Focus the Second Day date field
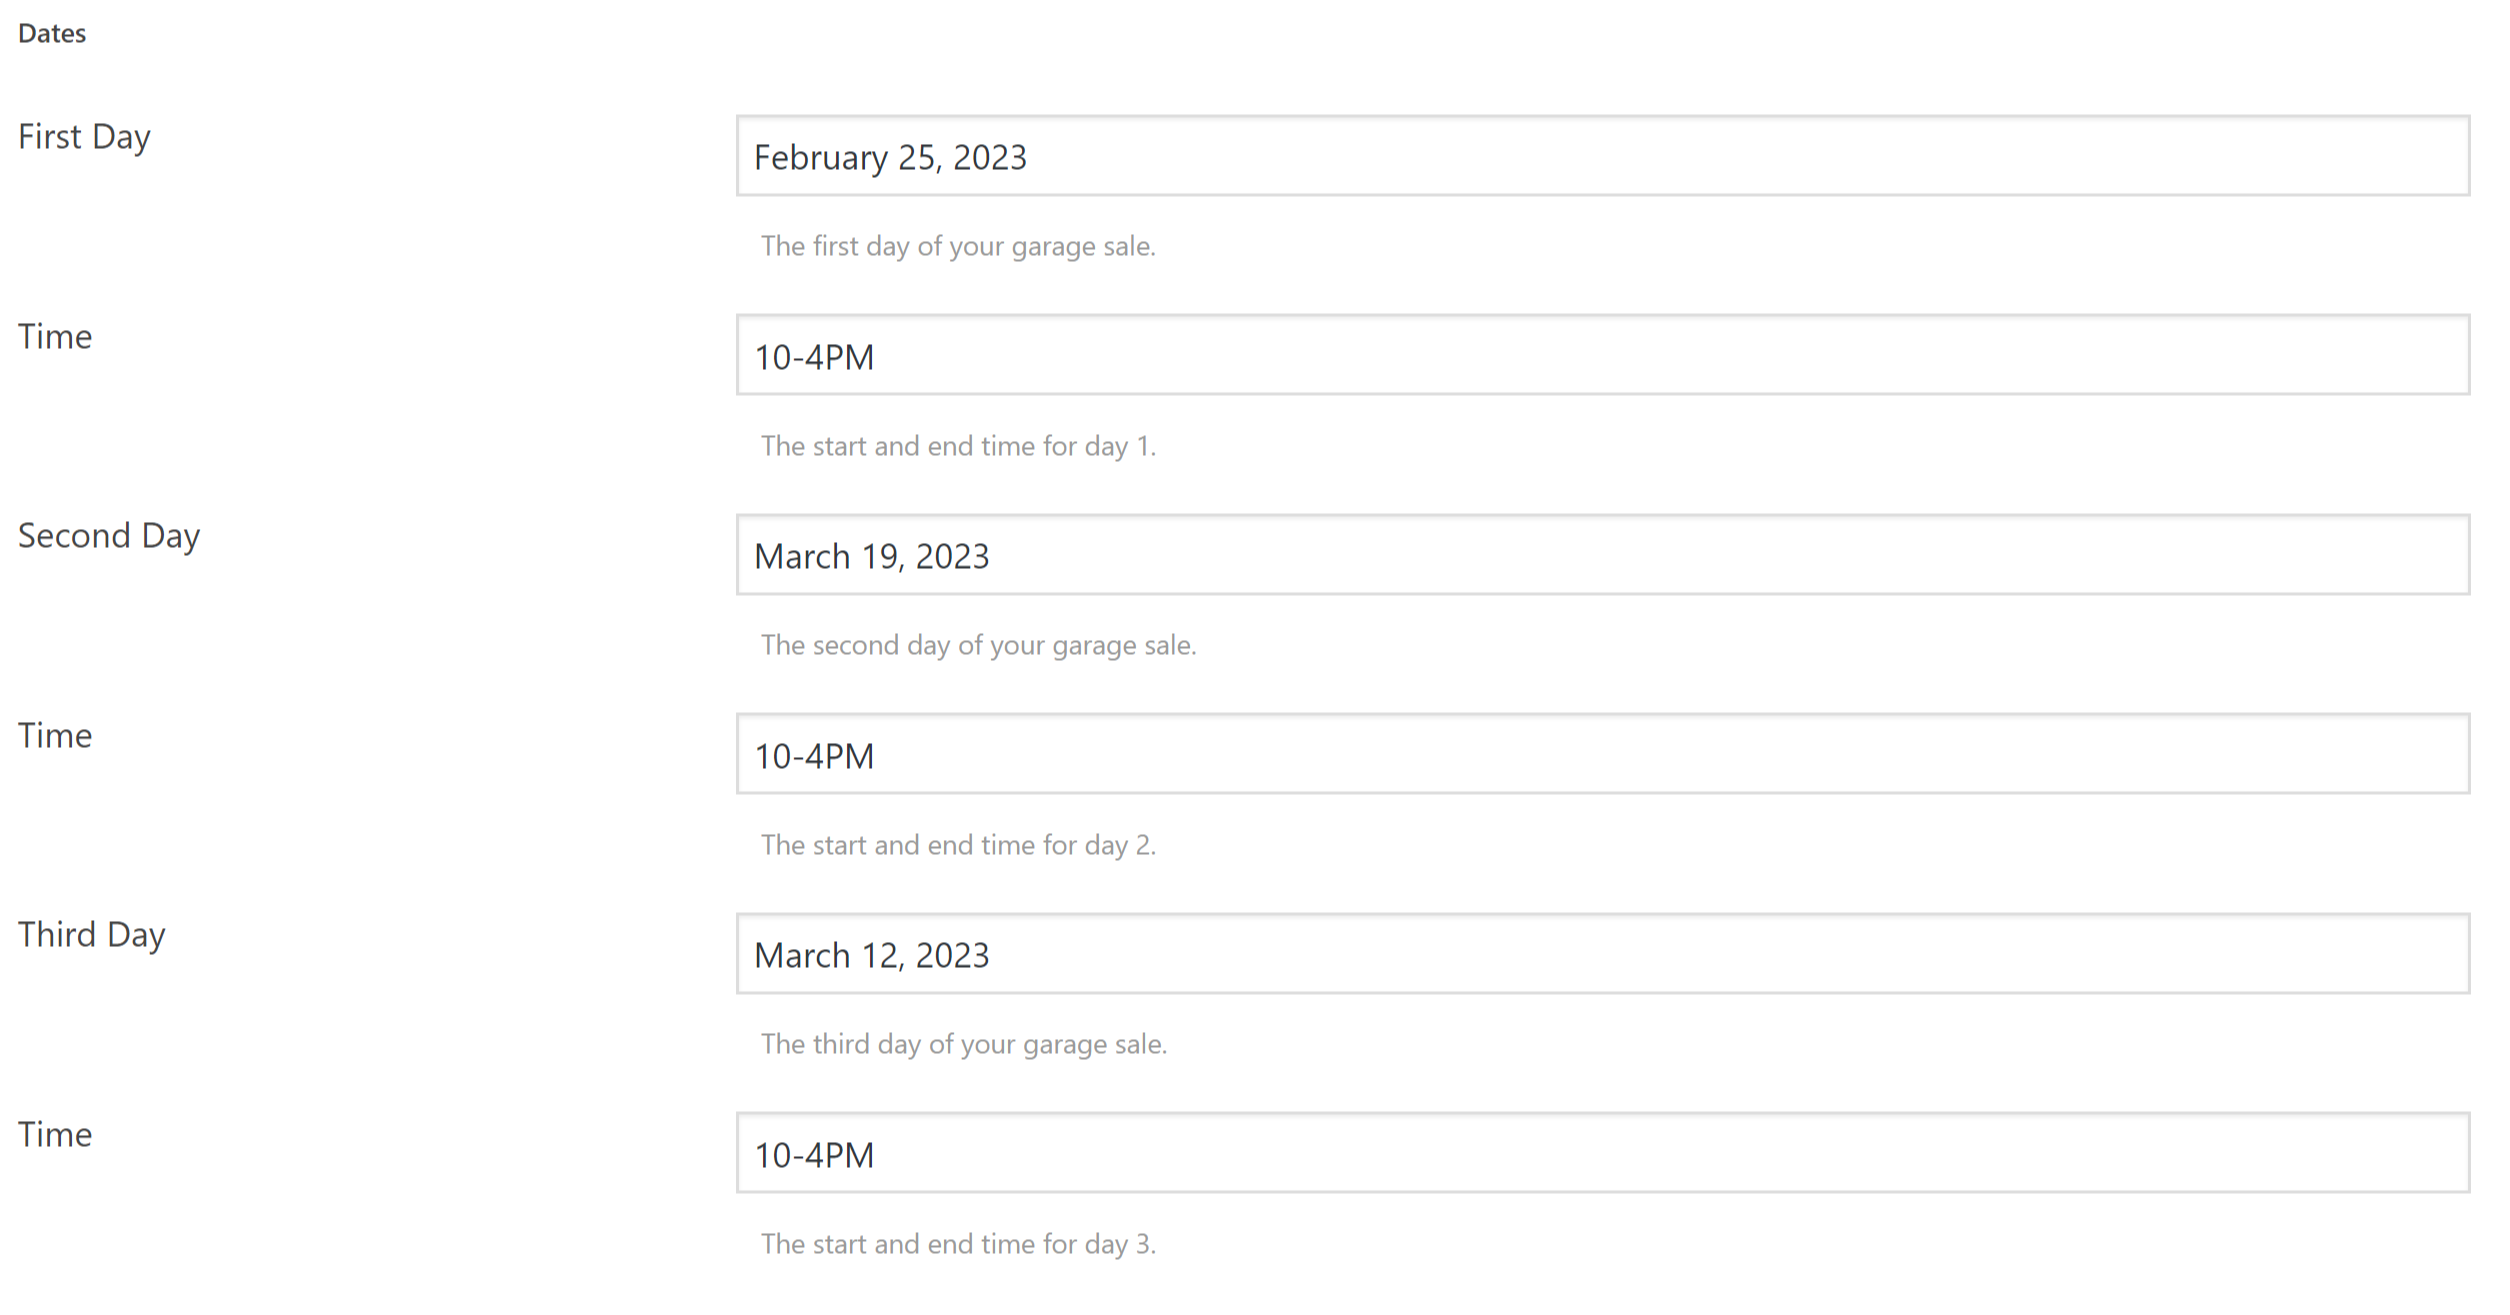Image resolution: width=2510 pixels, height=1315 pixels. 1602,555
